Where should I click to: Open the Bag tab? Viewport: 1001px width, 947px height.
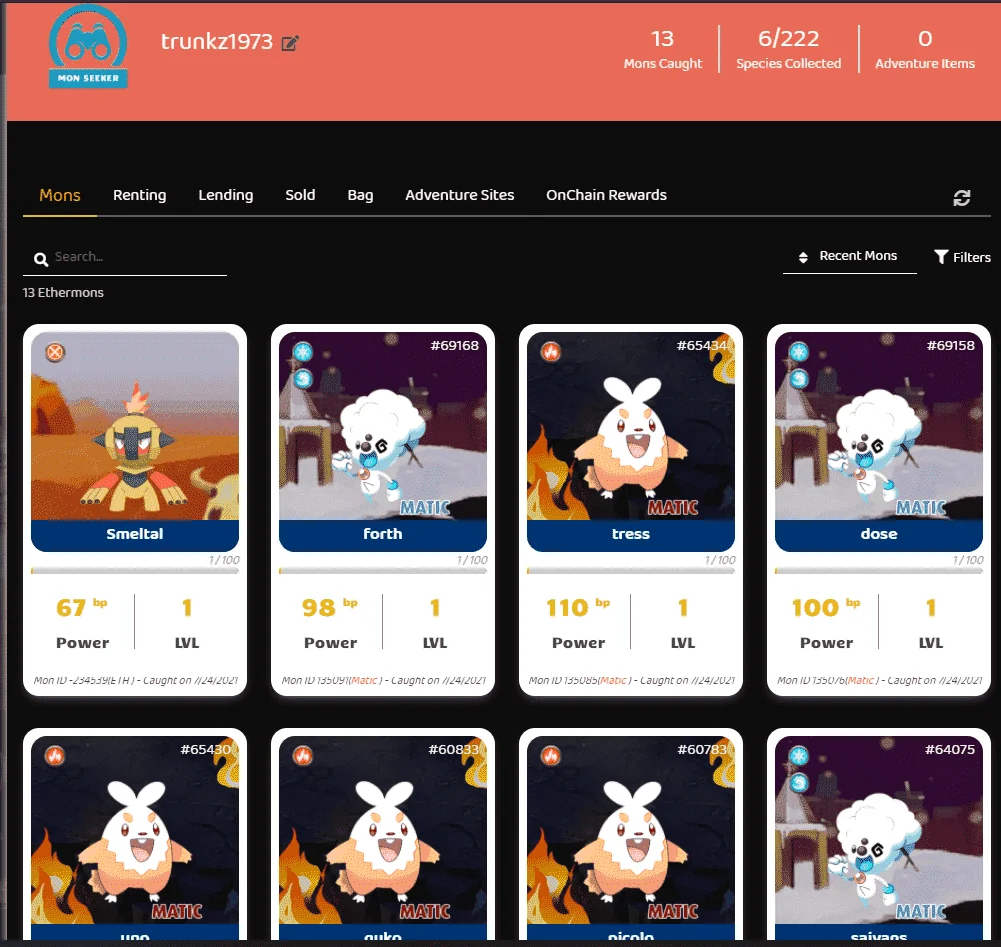[x=360, y=195]
